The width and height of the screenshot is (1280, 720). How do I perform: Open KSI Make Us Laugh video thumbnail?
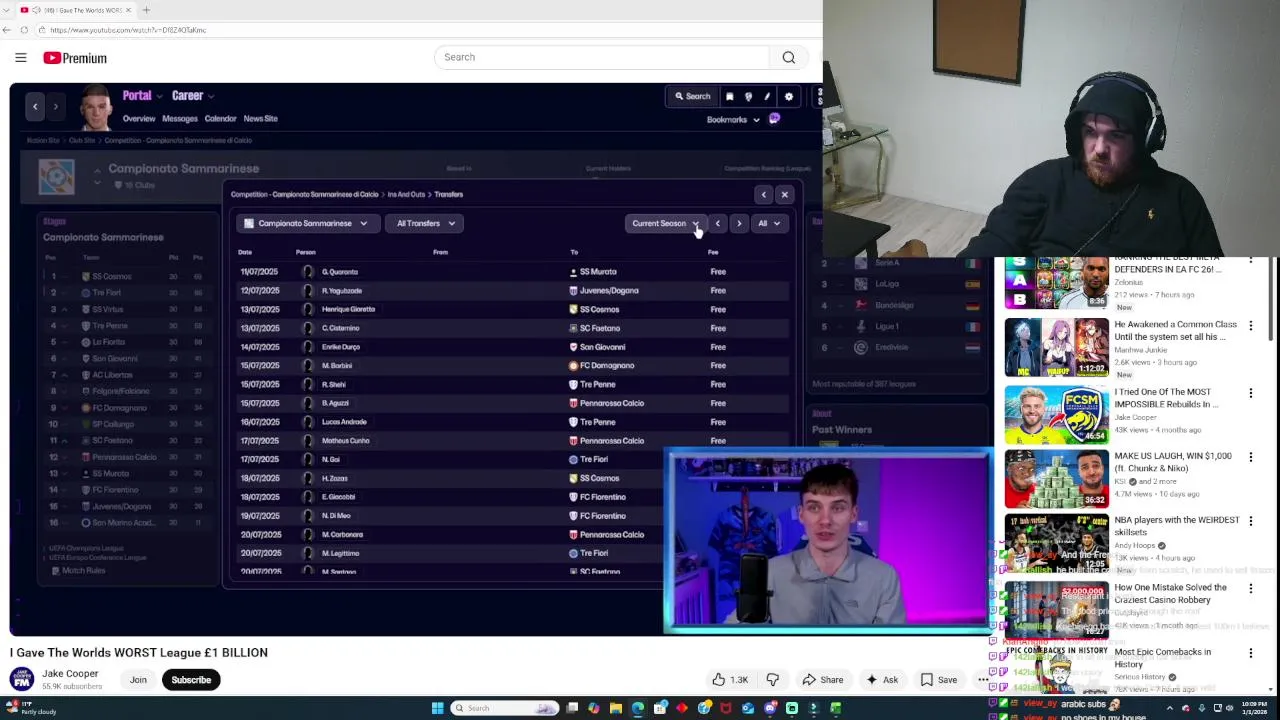click(x=1056, y=478)
